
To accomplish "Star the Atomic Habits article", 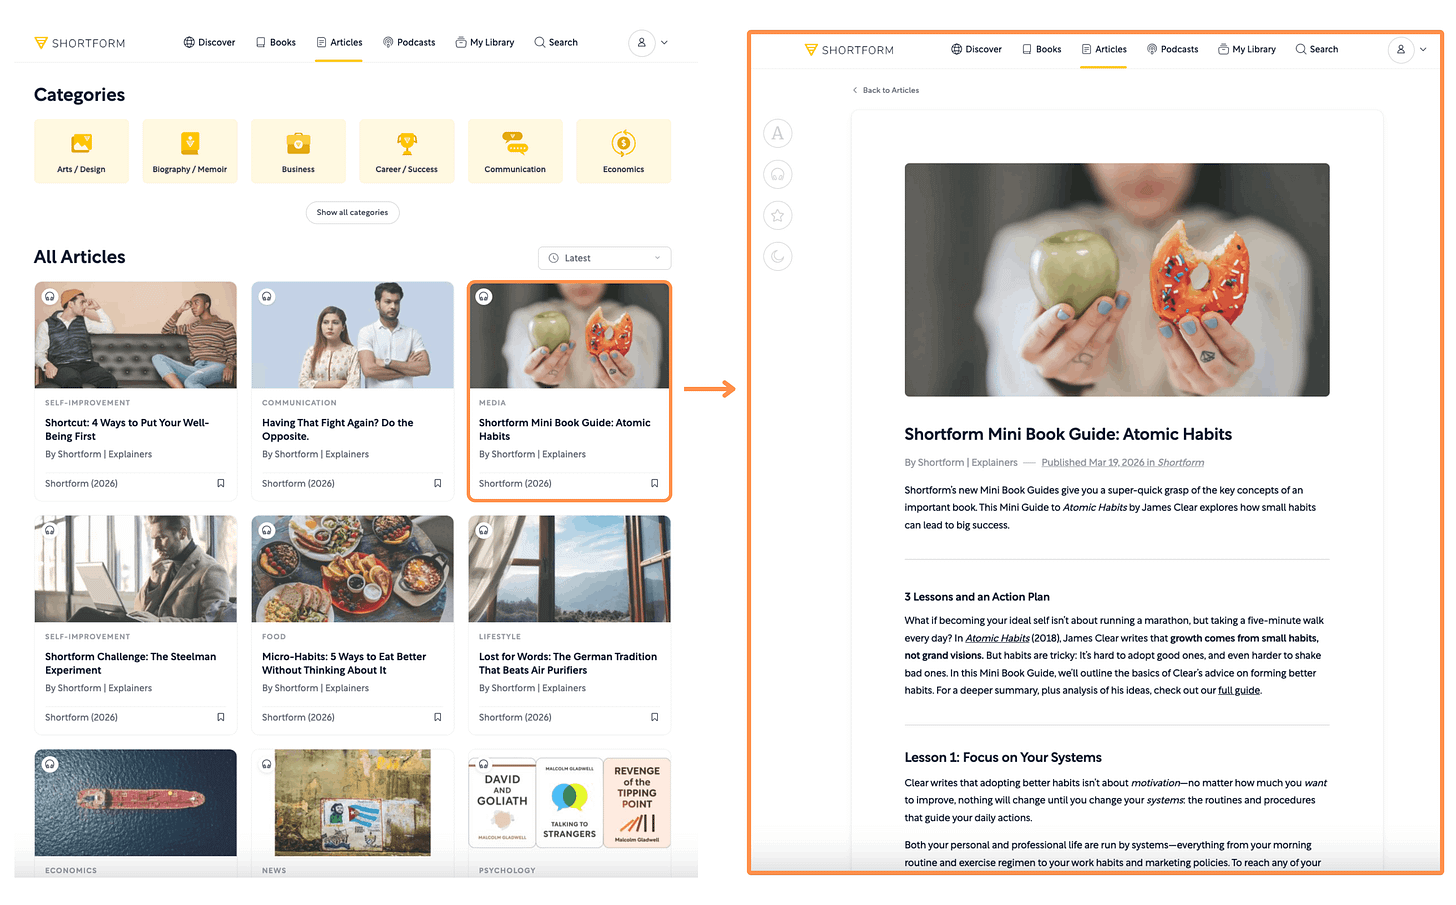I will tap(778, 215).
